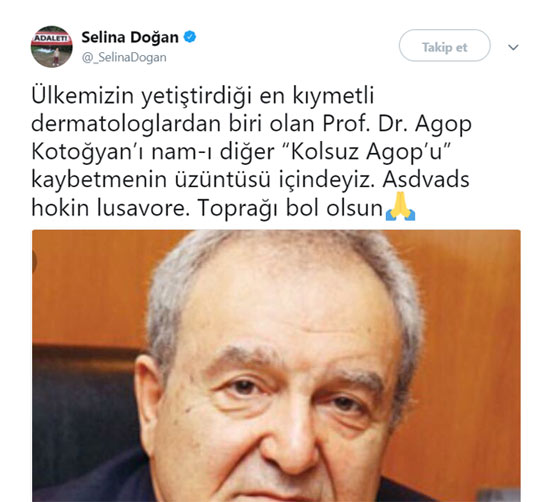Click the tweet text about Agop Kotoğyan
Viewport: 550px width, 502px height.
[251, 152]
